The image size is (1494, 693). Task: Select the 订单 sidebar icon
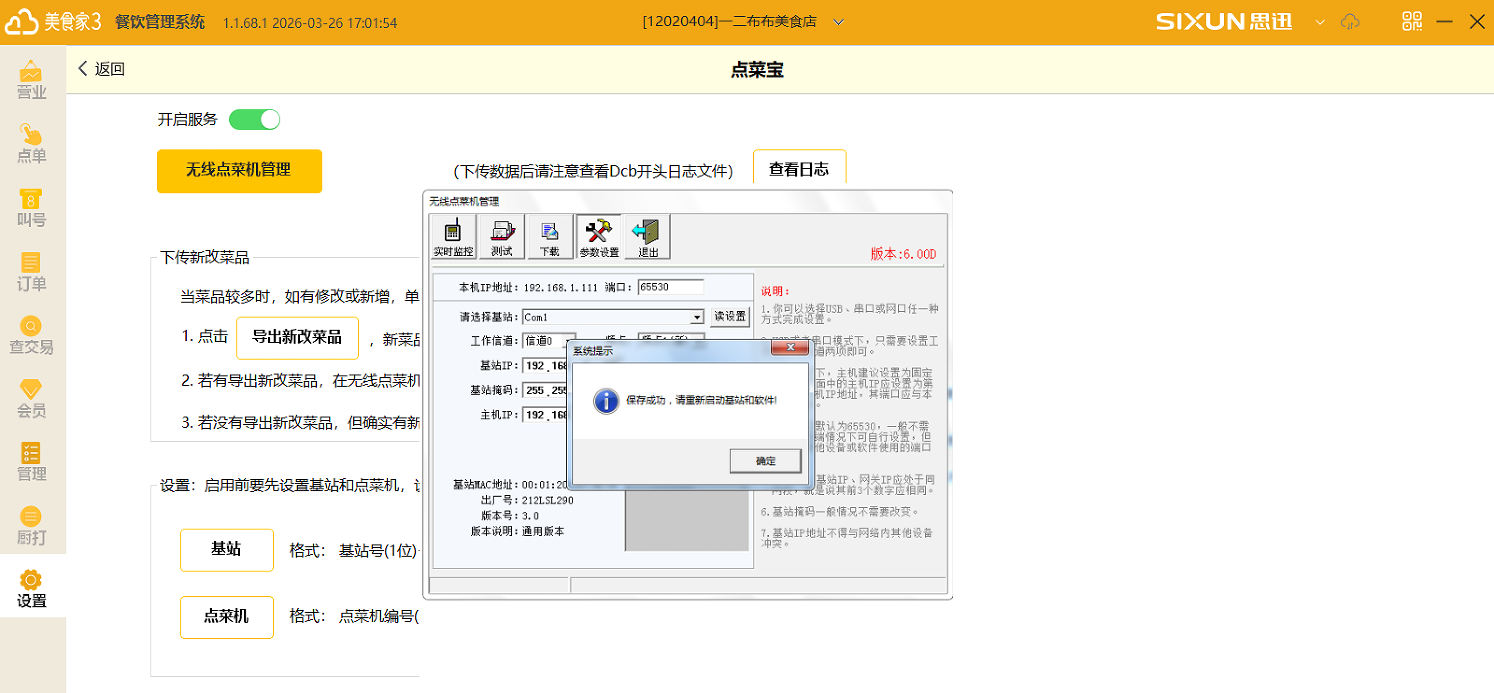point(32,272)
